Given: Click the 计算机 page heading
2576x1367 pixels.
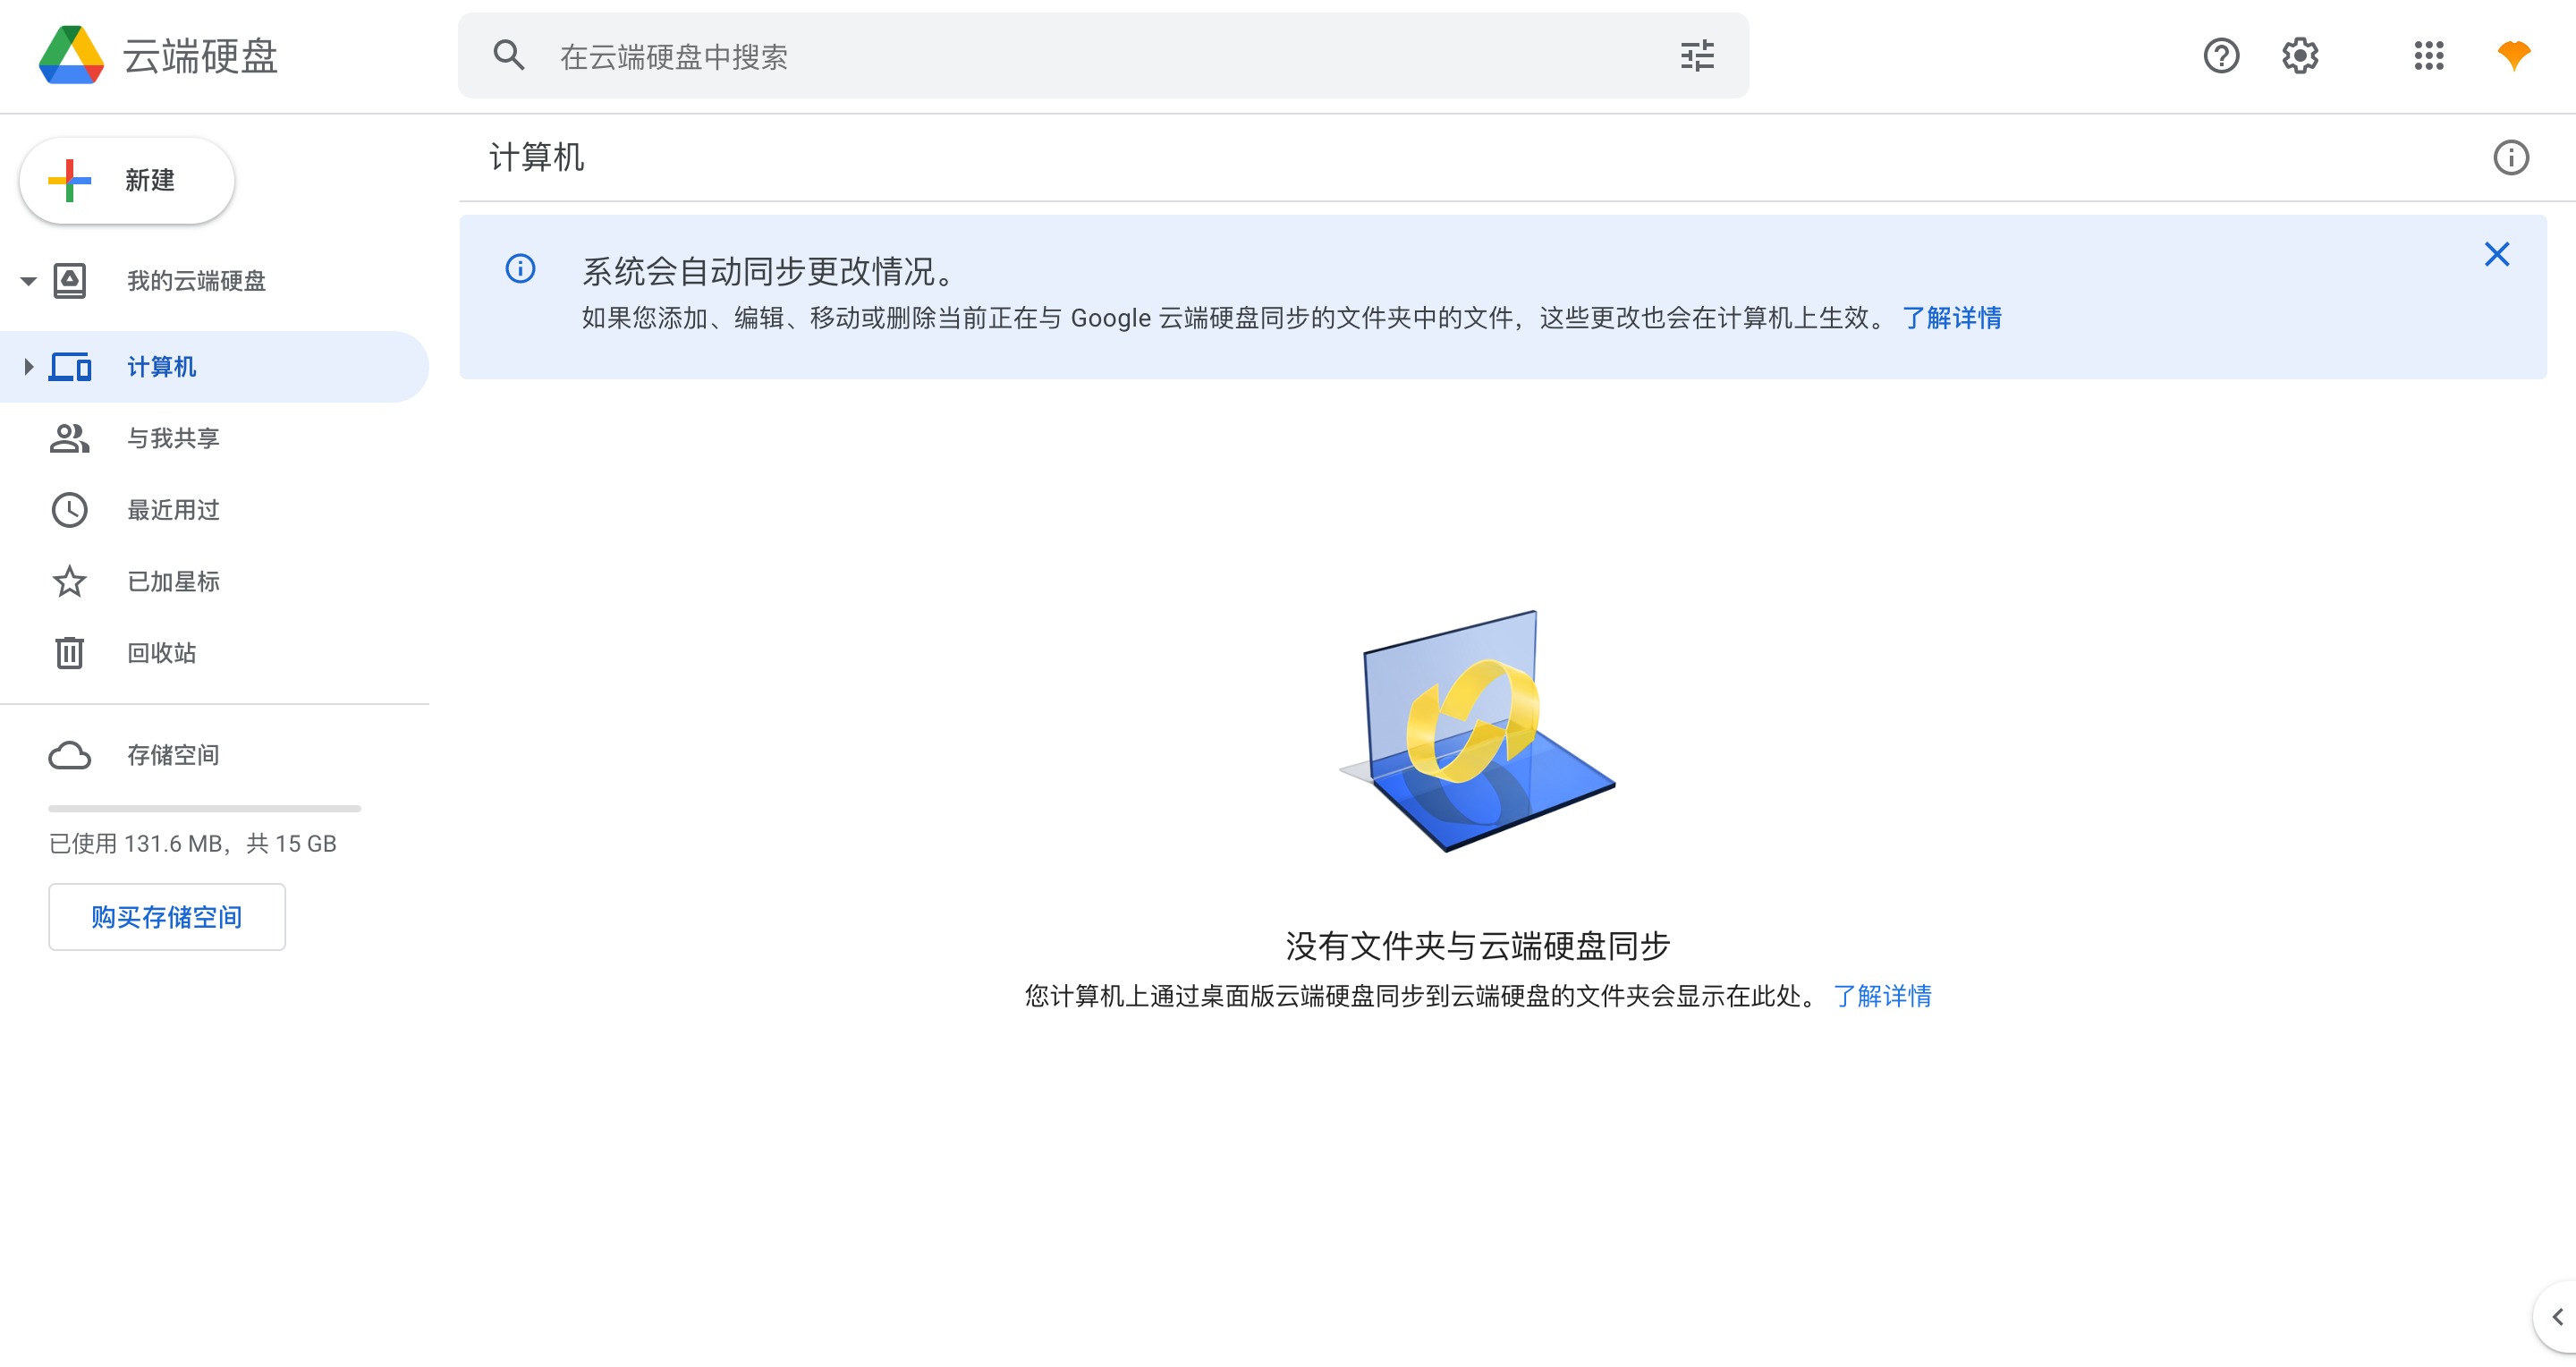Looking at the screenshot, I should pos(536,158).
